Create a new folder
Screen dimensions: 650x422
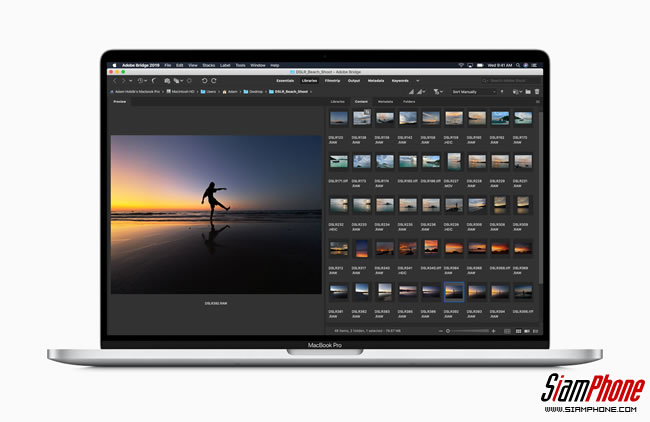point(528,92)
